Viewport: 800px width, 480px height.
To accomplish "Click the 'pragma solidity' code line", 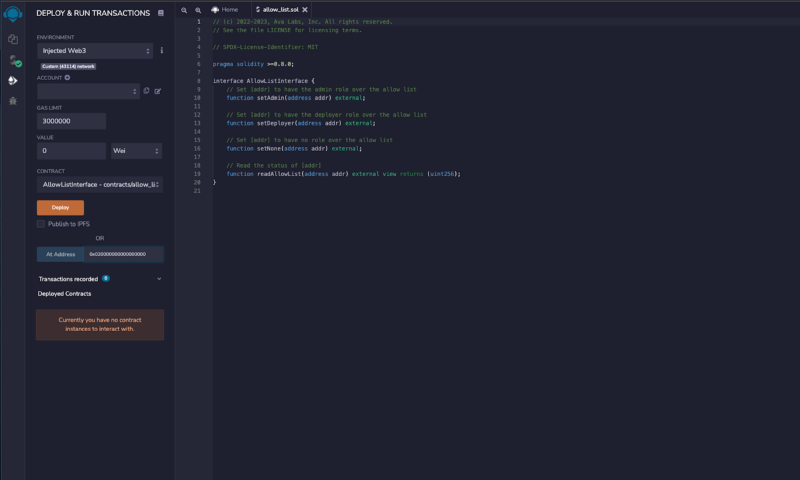I will point(253,64).
